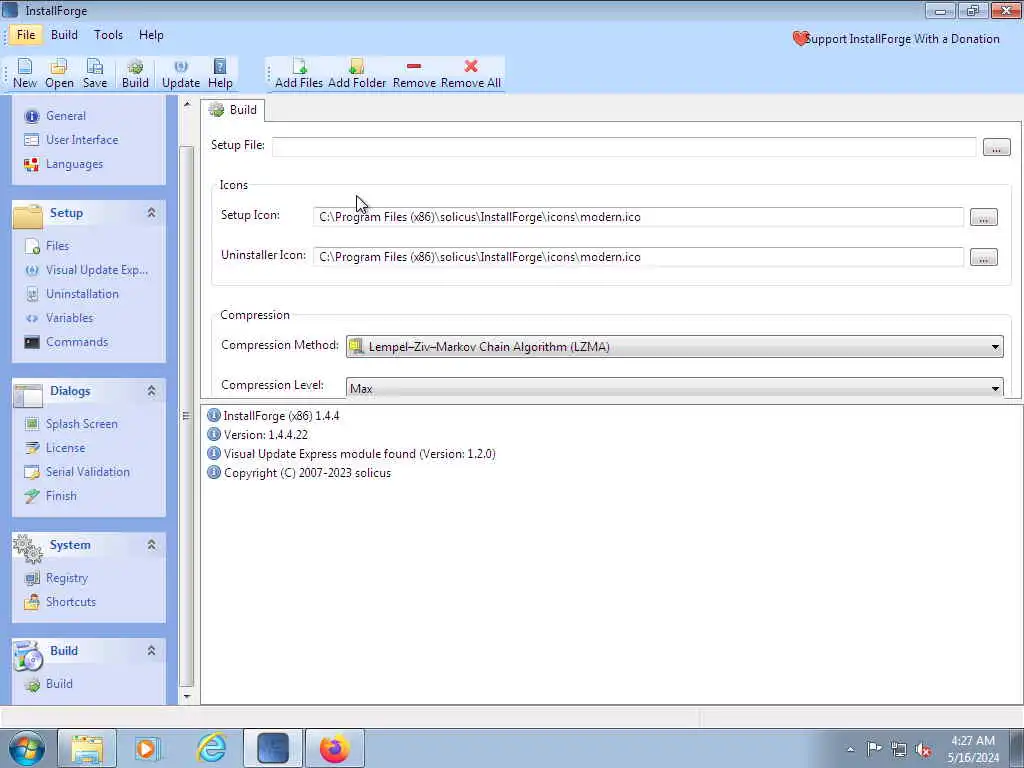Open the Tools menu
The image size is (1024, 768).
108,35
